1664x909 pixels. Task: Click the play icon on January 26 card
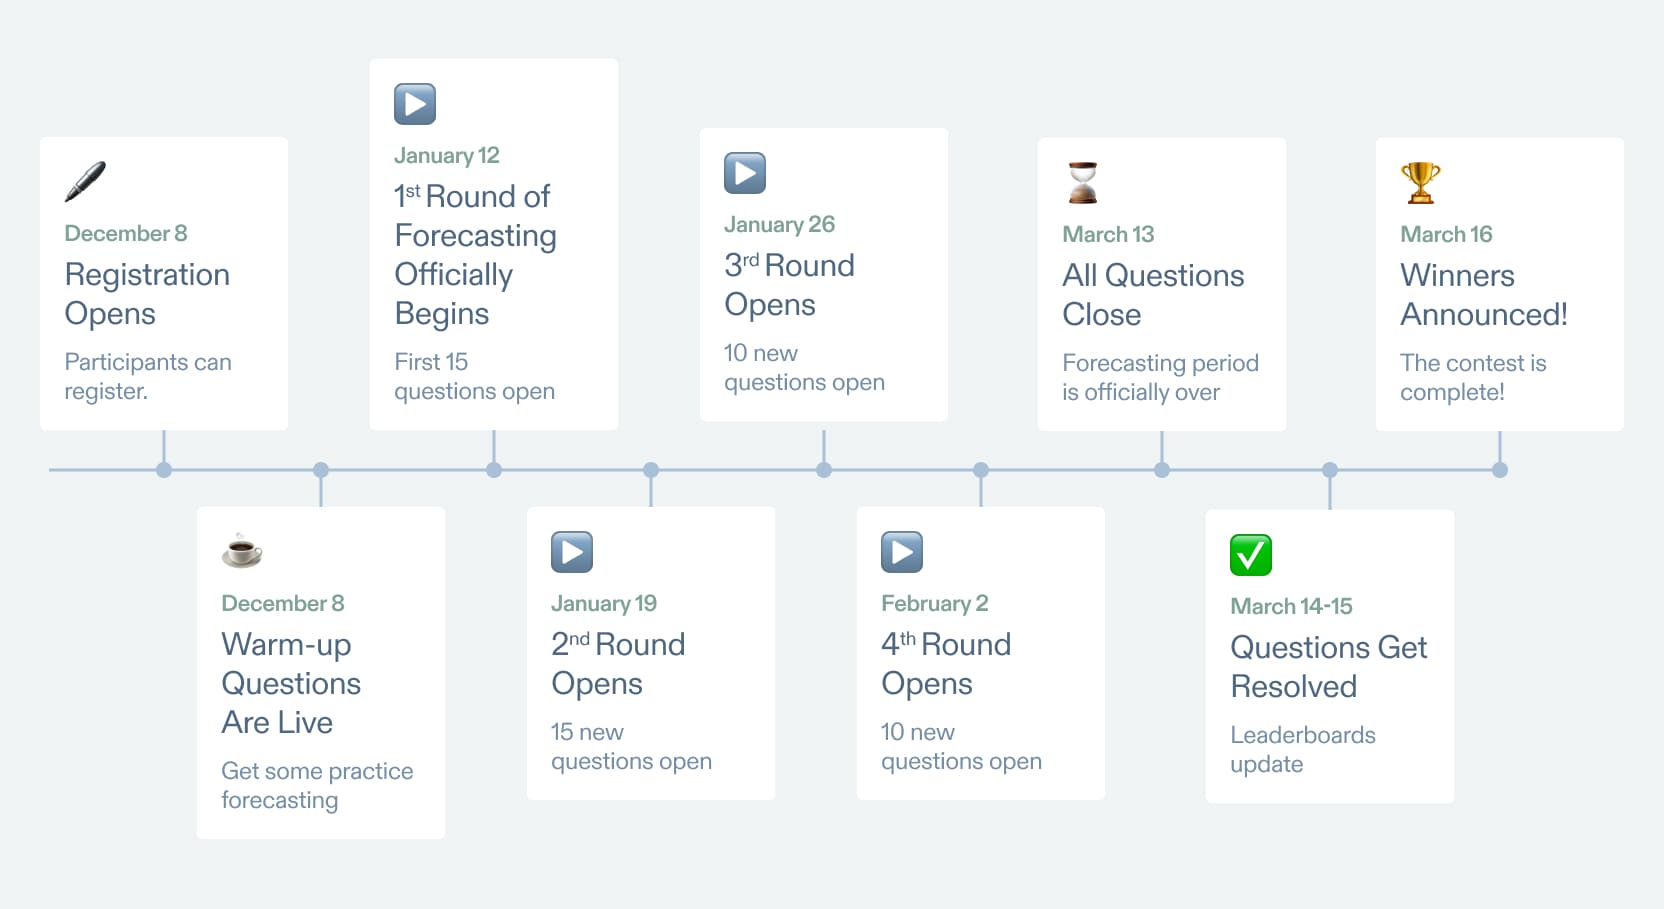745,173
